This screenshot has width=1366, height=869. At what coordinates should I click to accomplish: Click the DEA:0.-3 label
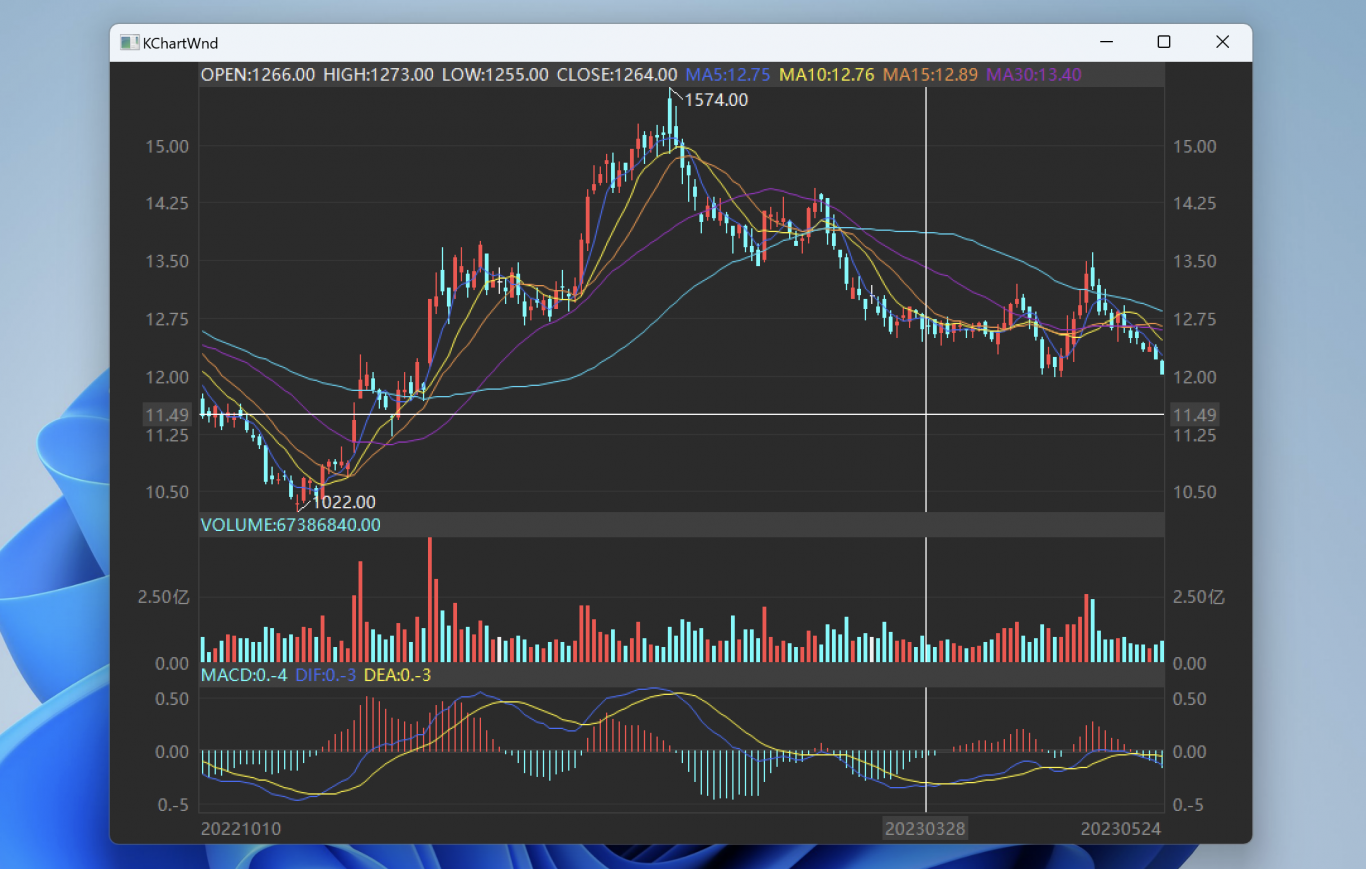[x=397, y=675]
